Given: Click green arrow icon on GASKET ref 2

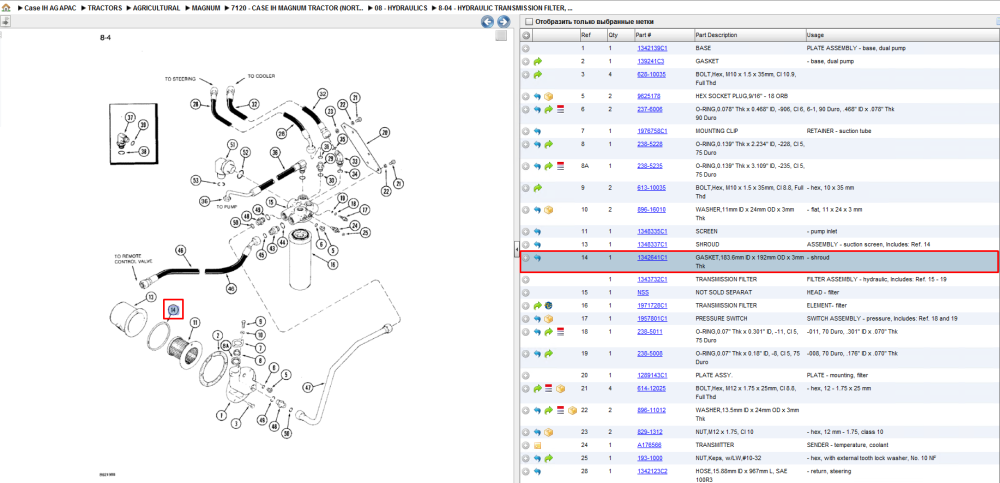Looking at the screenshot, I should [x=538, y=62].
